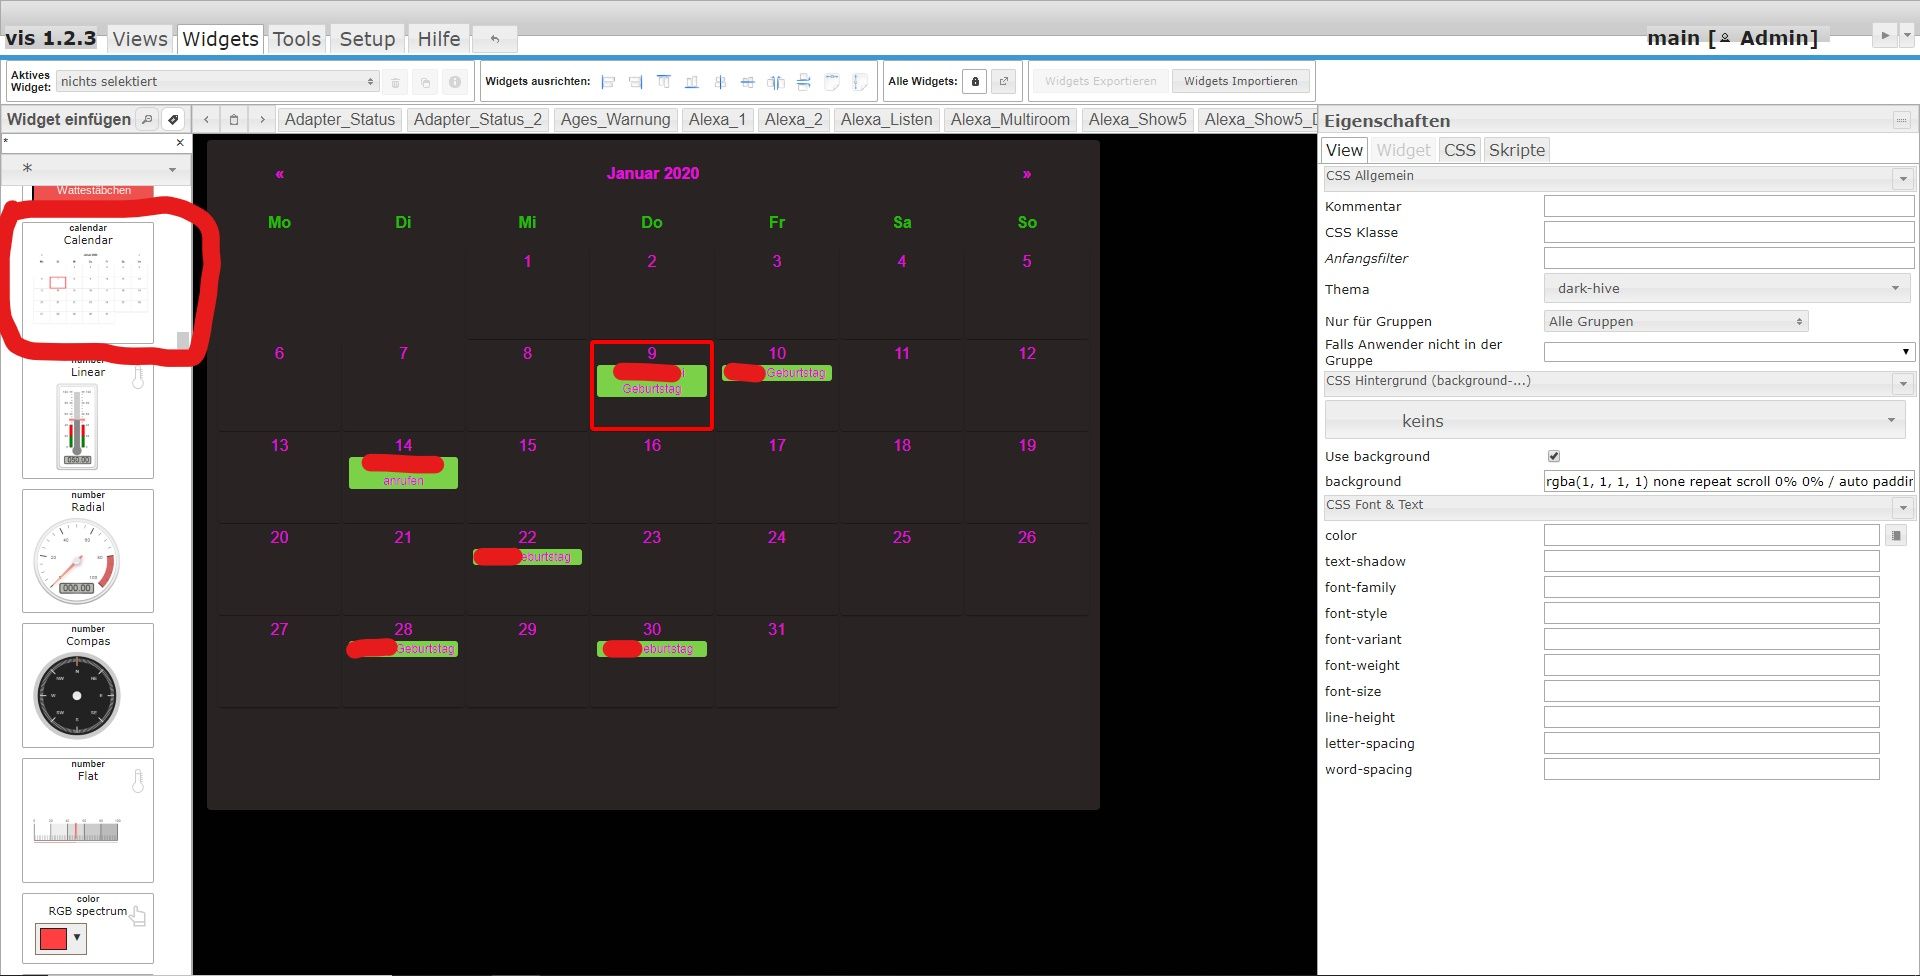
Task: Copy the active widget icon
Action: [x=425, y=82]
